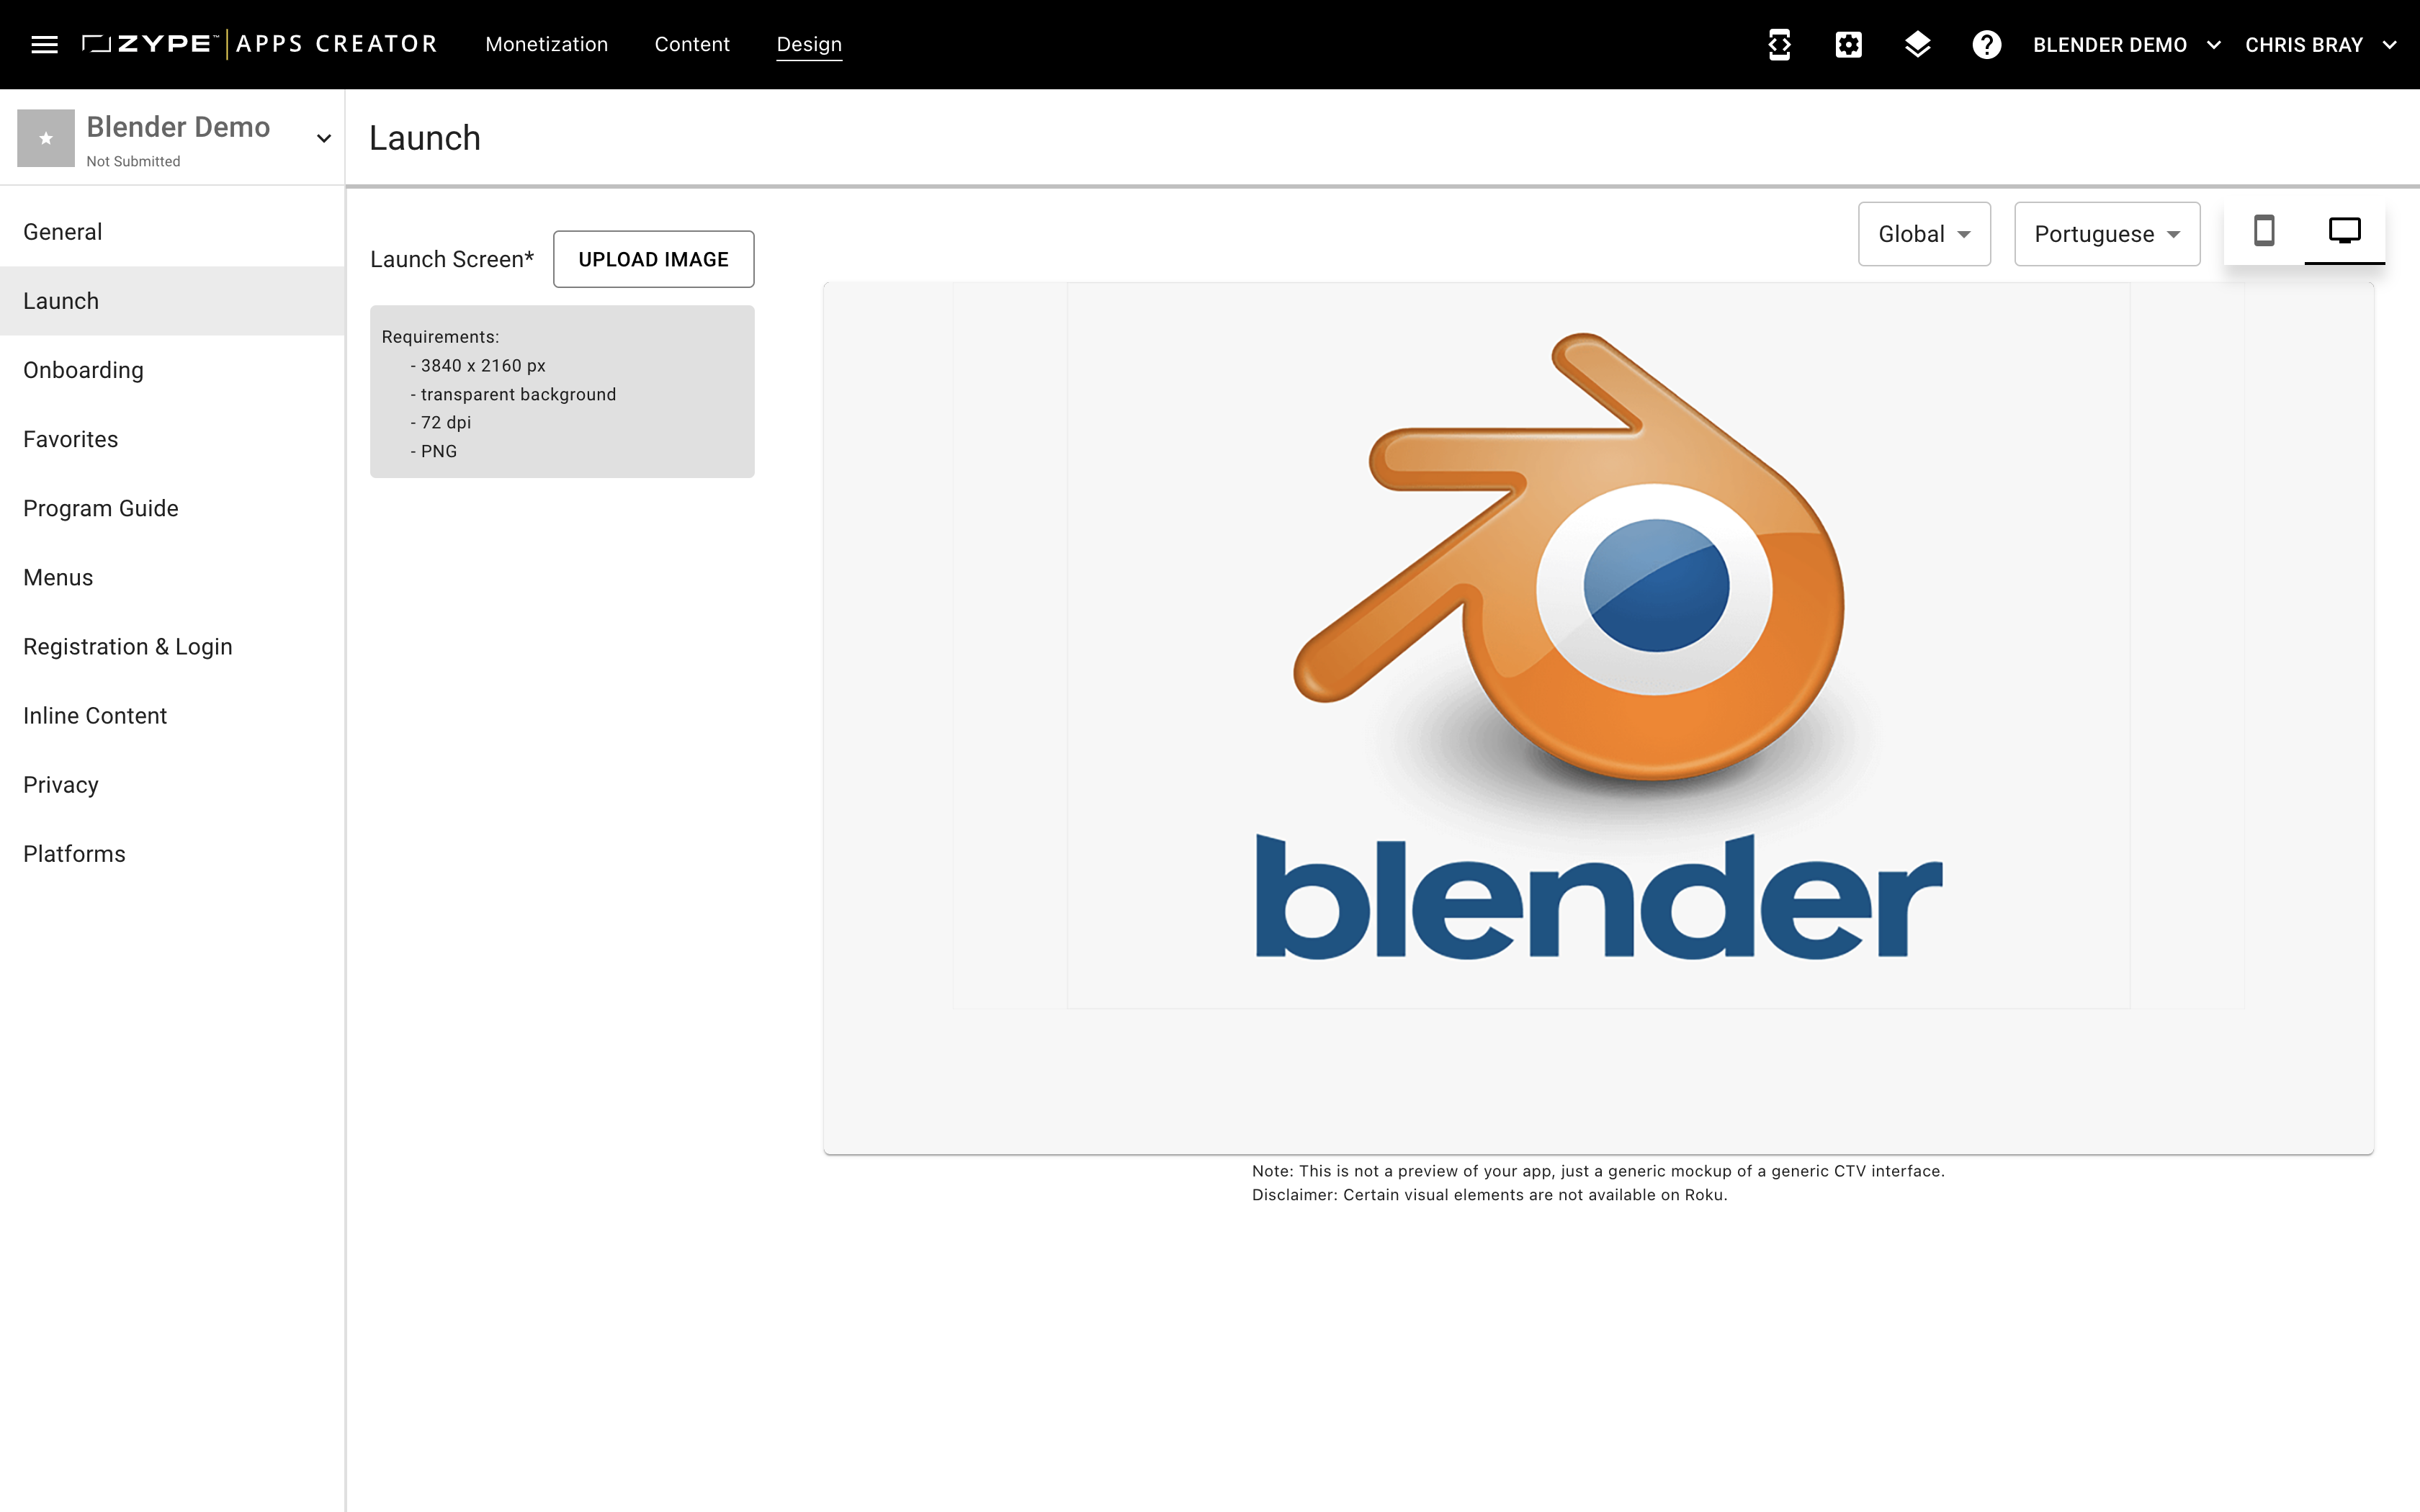Go to Onboarding section
The image size is (2420, 1512).
(172, 370)
